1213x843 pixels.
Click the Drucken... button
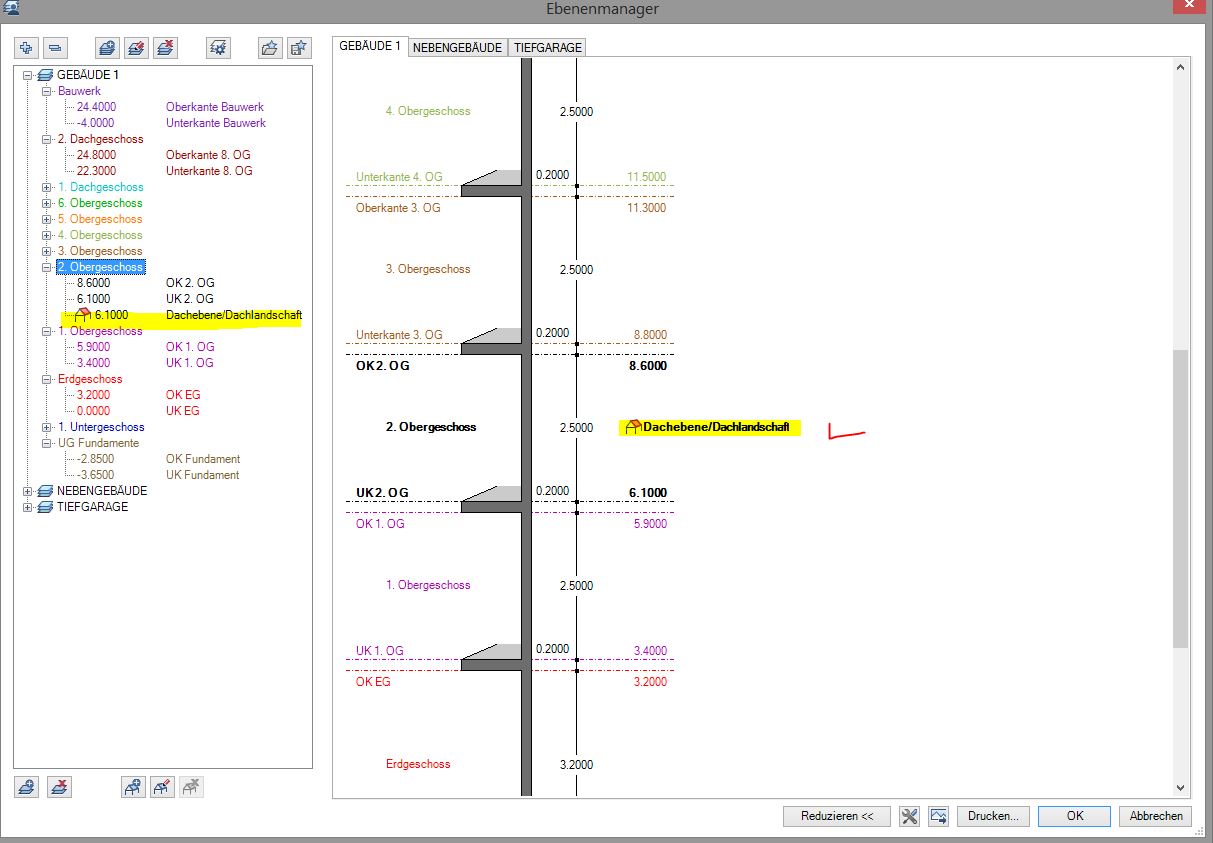coord(992,816)
